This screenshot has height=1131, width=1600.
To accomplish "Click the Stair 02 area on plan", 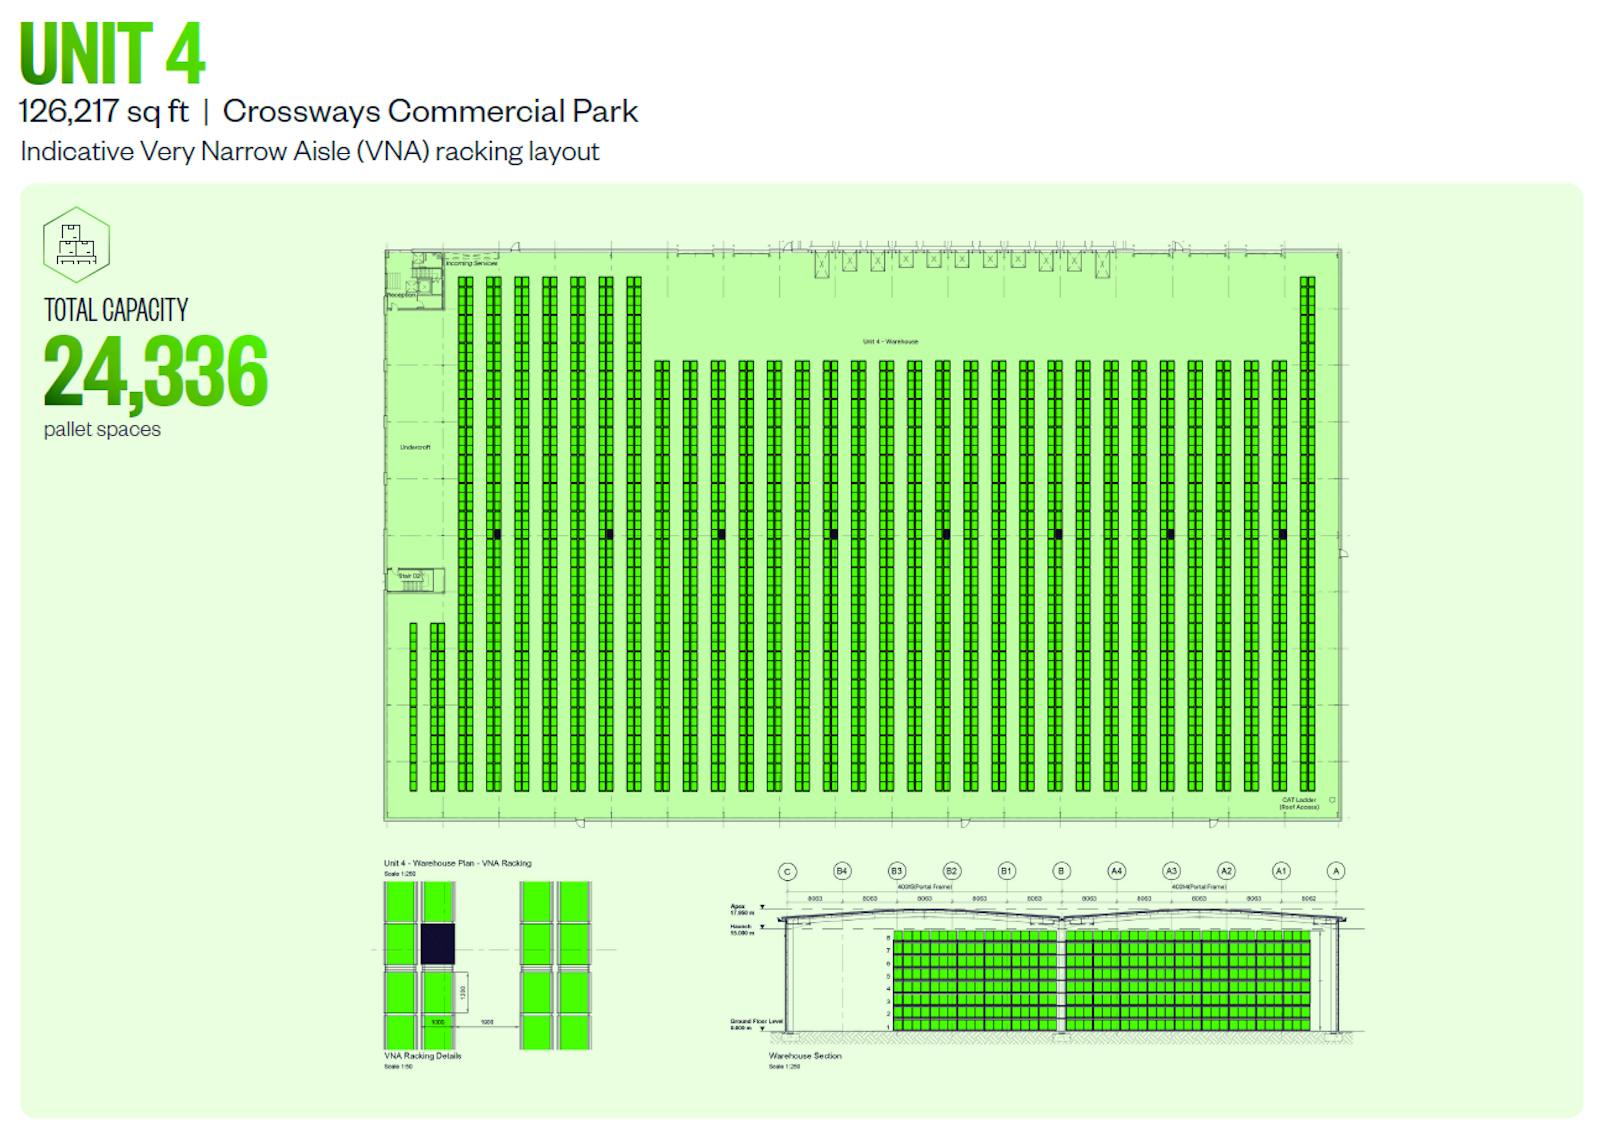I will (410, 577).
